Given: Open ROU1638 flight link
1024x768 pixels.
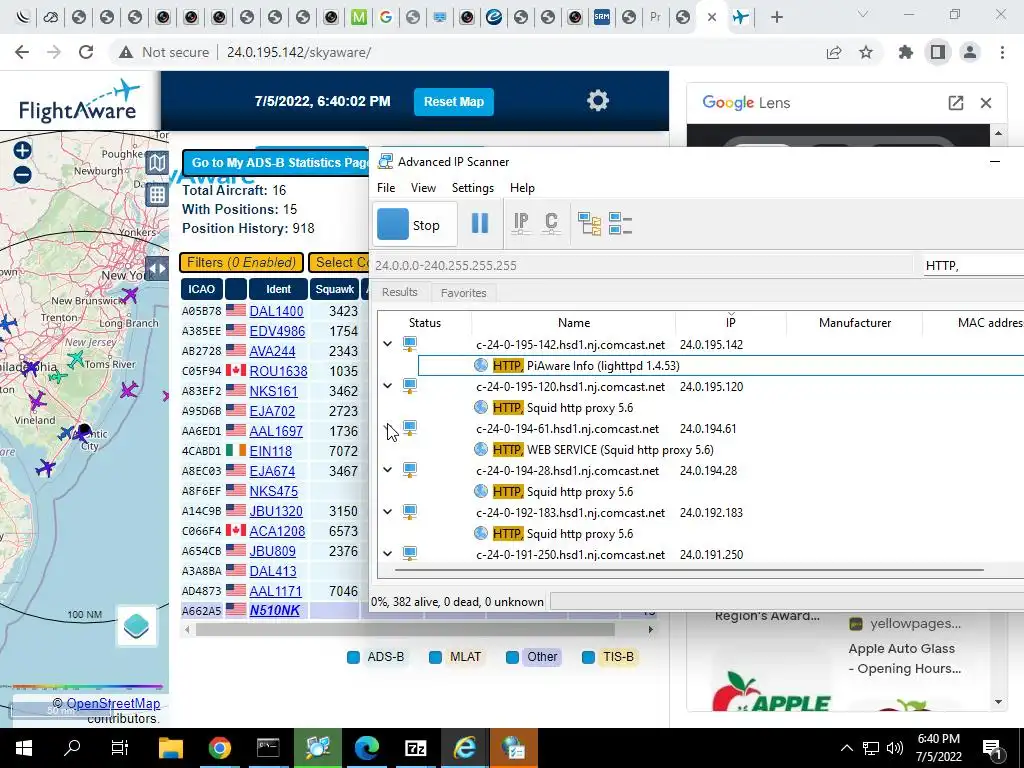Looking at the screenshot, I should (x=278, y=372).
